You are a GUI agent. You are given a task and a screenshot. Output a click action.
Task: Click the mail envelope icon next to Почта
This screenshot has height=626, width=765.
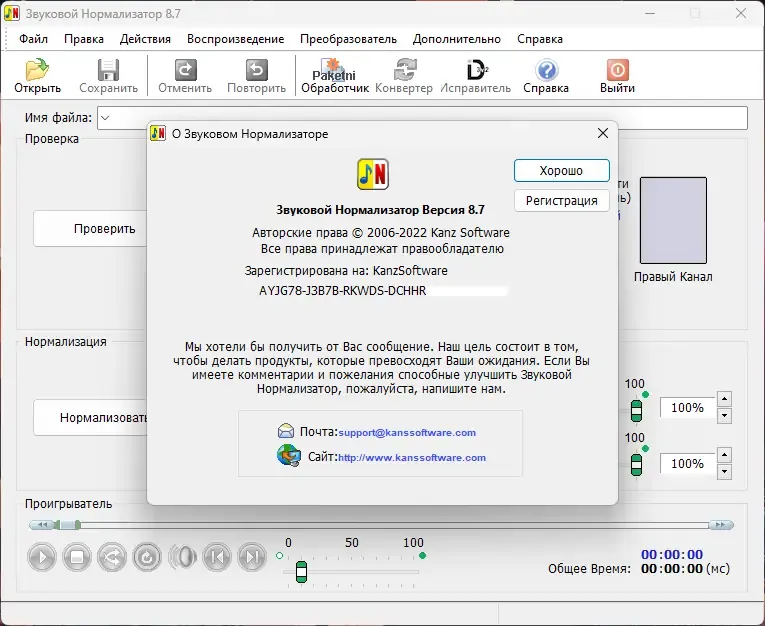286,431
